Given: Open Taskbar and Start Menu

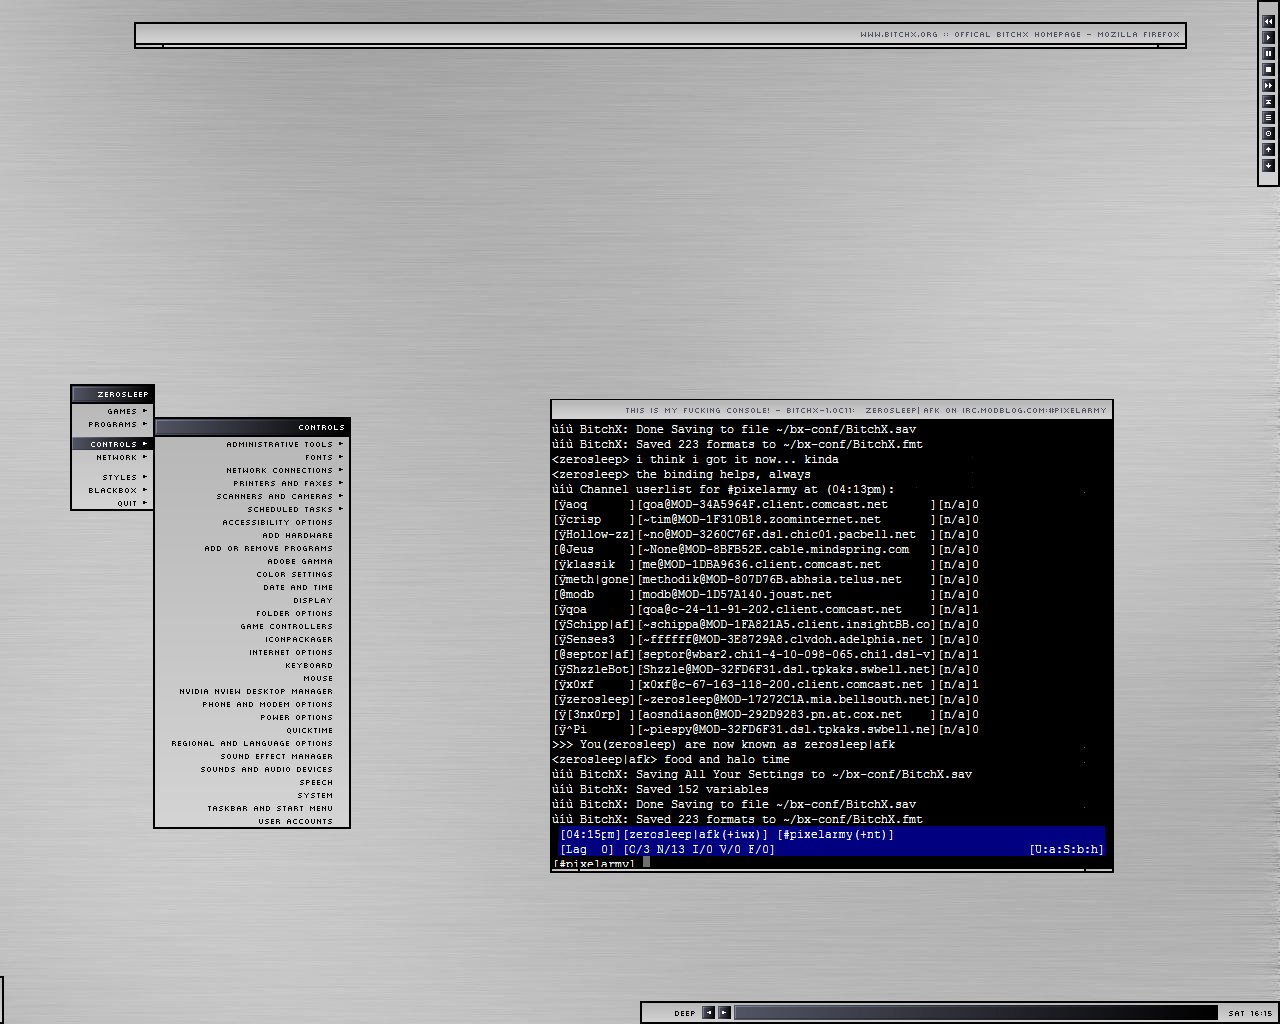Looking at the screenshot, I should (x=251, y=808).
